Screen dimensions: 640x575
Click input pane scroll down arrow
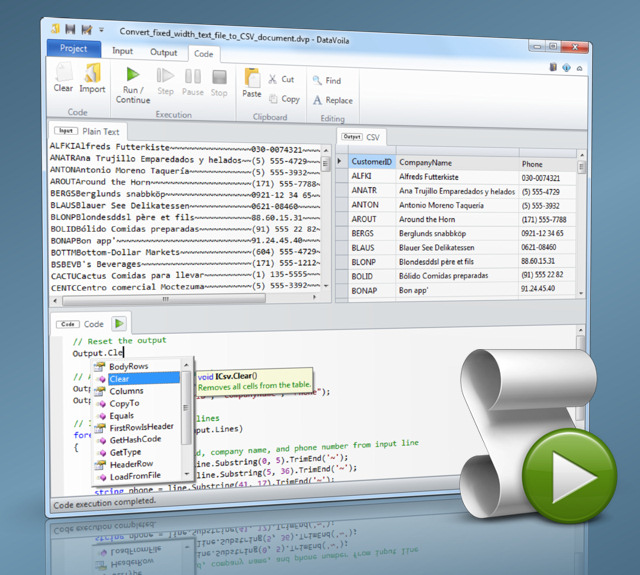pyautogui.click(x=326, y=286)
